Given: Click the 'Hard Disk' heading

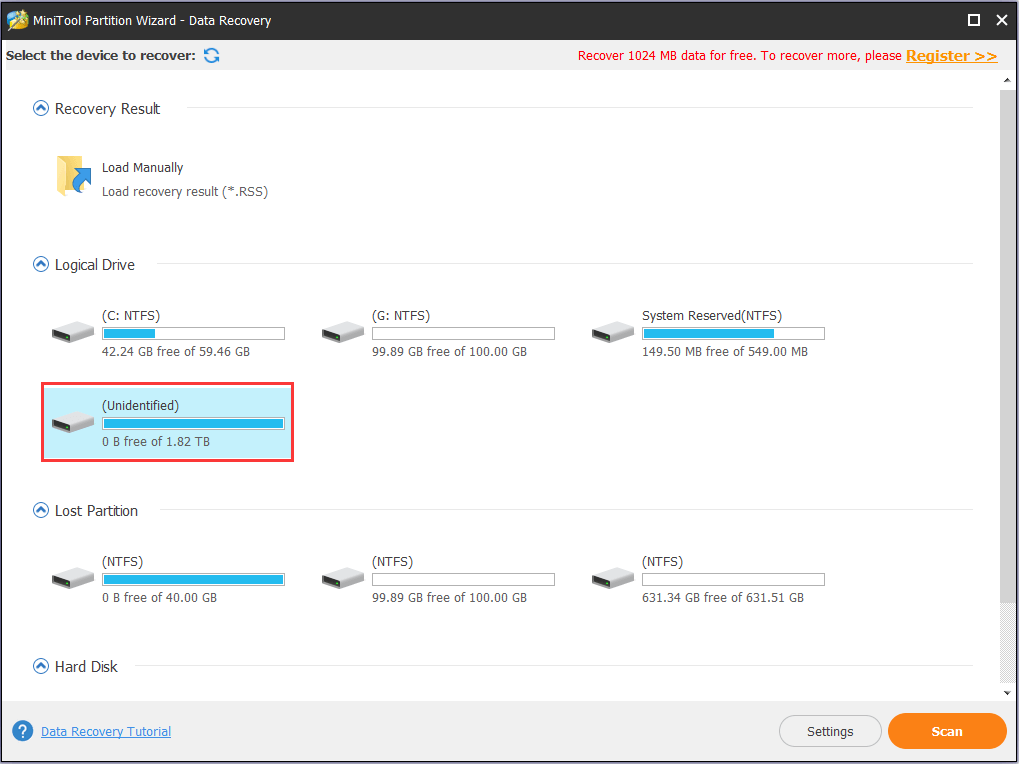Looking at the screenshot, I should tap(86, 667).
